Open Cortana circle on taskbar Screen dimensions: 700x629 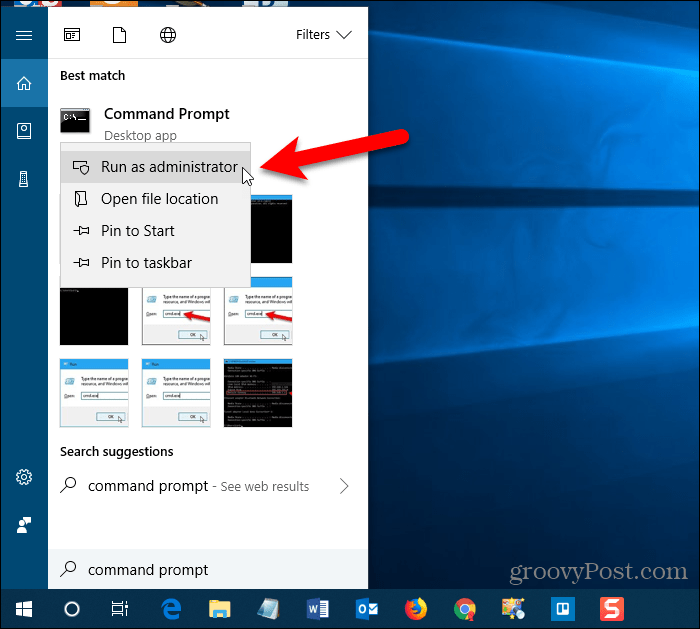[72, 609]
